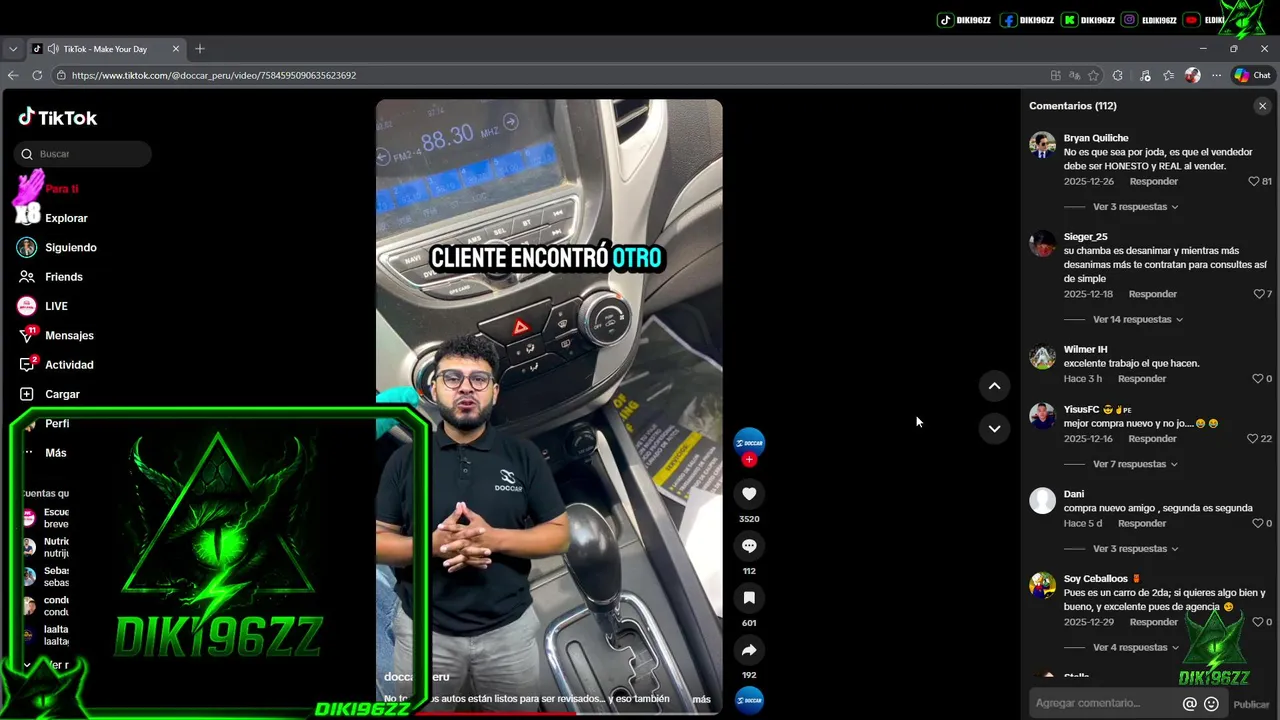Click the Cargar upload plus icon
Viewport: 1280px width, 720px height.
pos(27,394)
